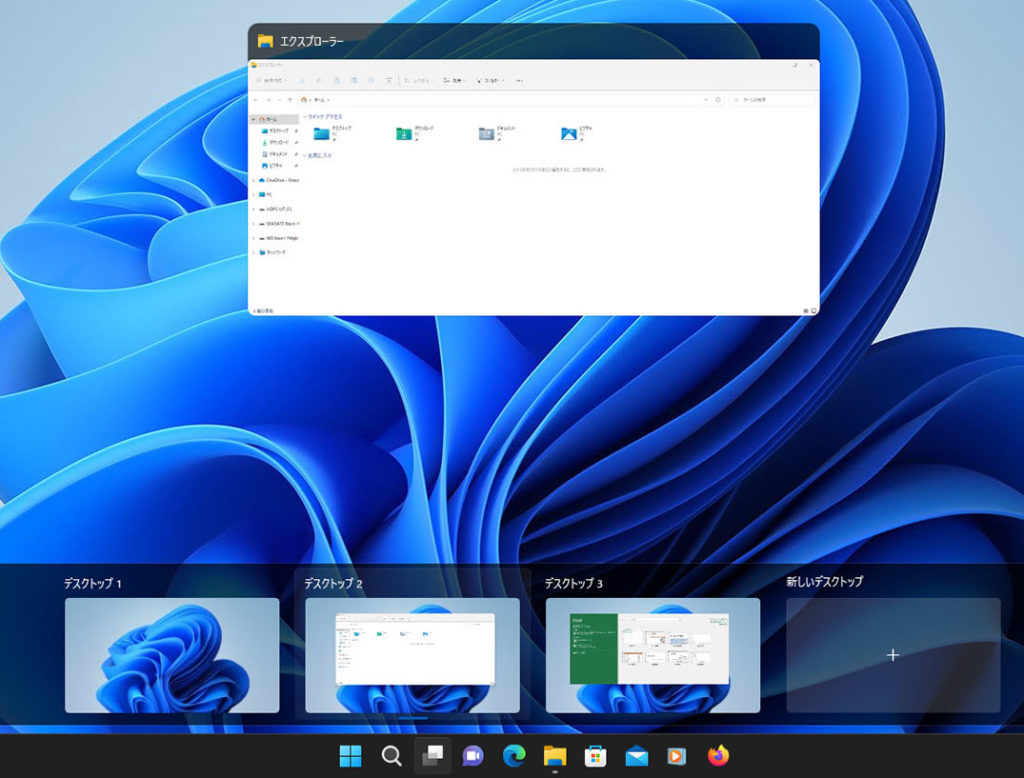Click the デスクトップ 3 name label
The image size is (1024, 778).
pyautogui.click(x=574, y=583)
